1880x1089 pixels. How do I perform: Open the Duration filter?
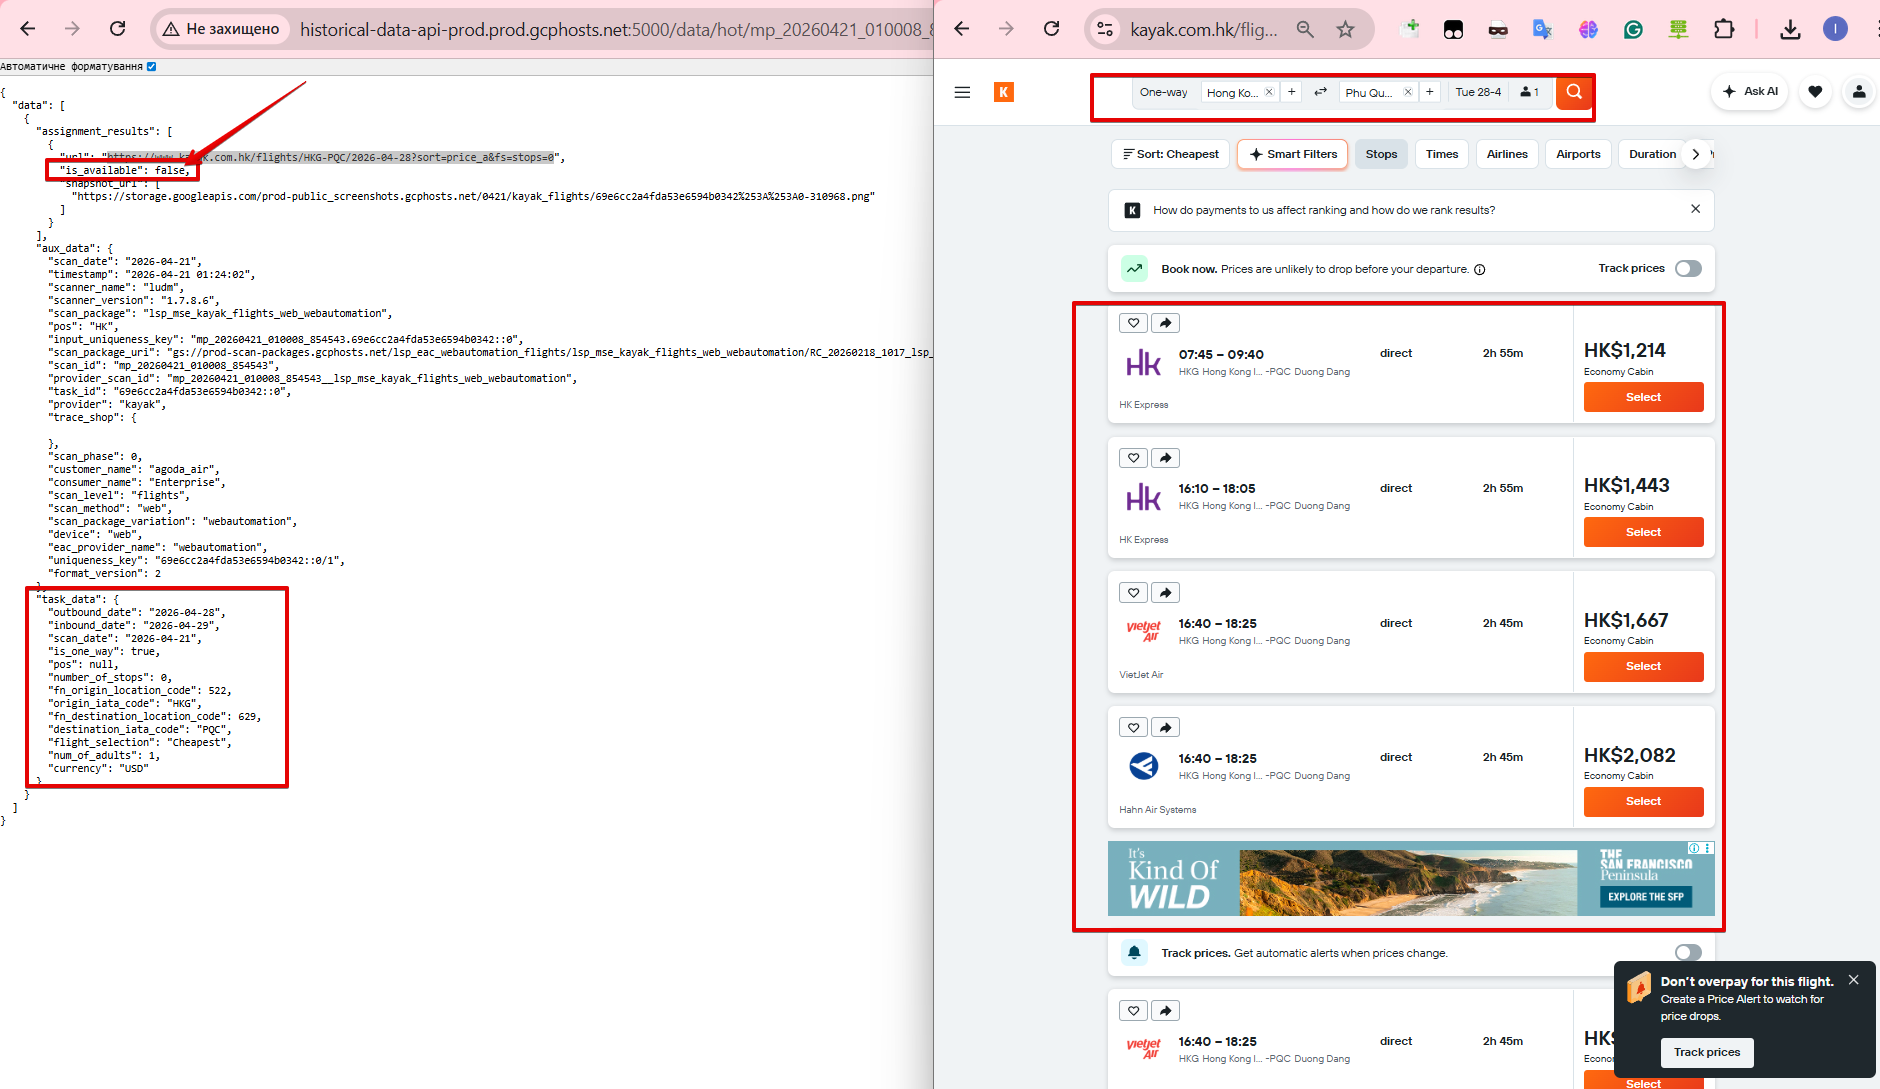point(1652,154)
